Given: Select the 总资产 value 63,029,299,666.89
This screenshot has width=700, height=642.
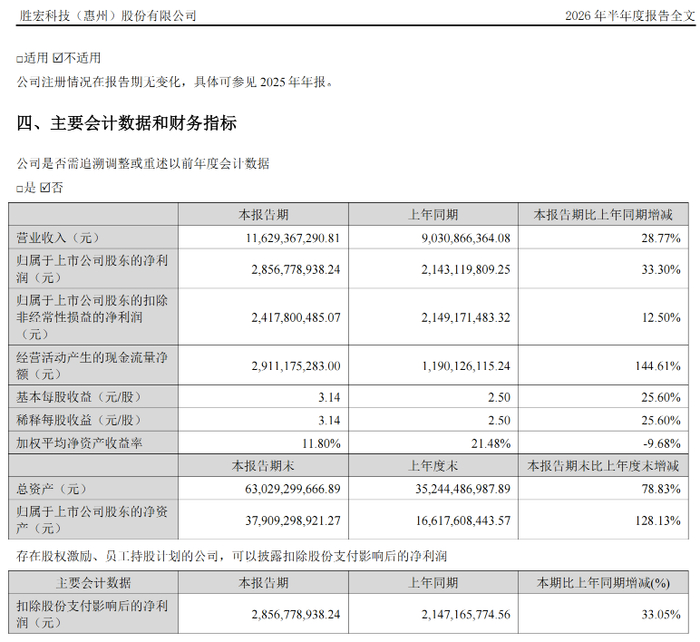Looking at the screenshot, I should click(293, 489).
